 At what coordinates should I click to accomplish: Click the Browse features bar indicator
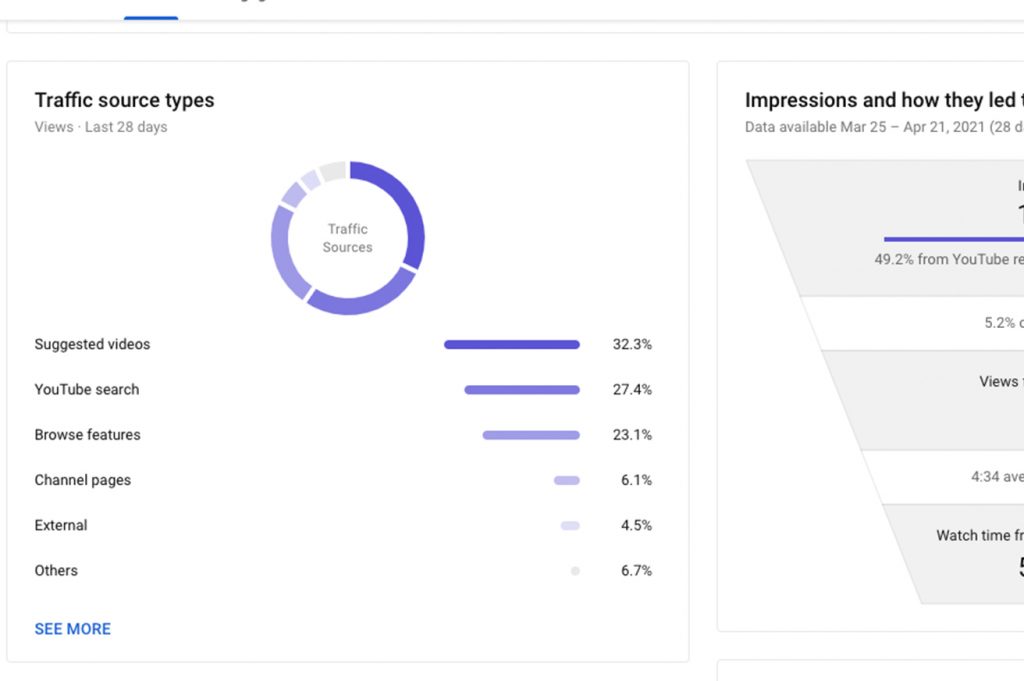pos(530,435)
